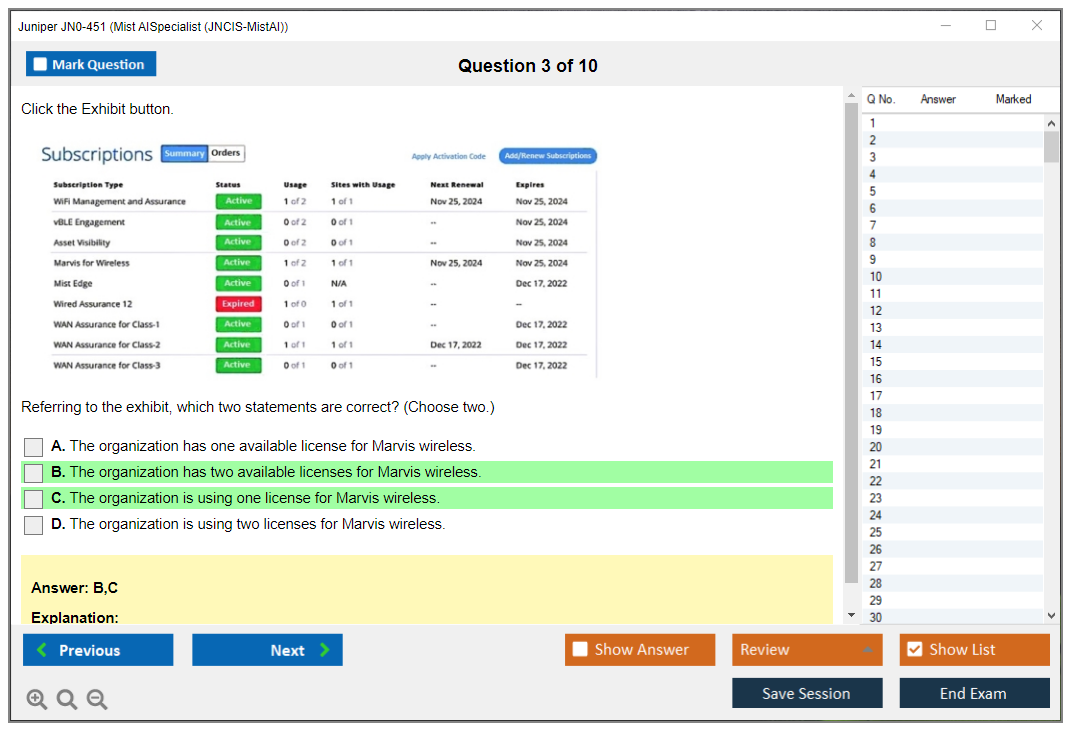Click the subscriptions exhibit image

coord(318,260)
